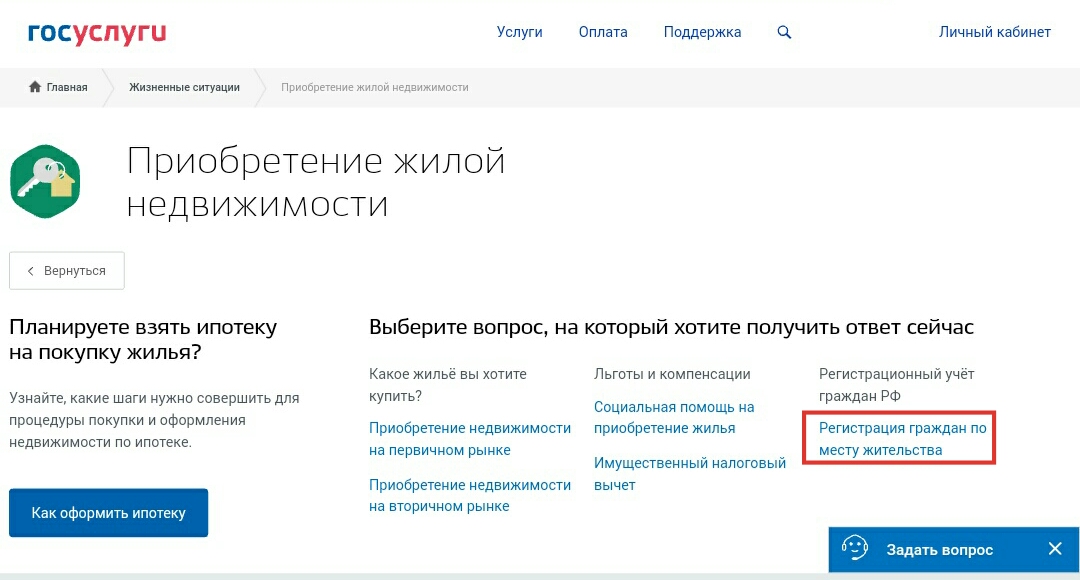Click the search magnifier icon
This screenshot has width=1080, height=580.
pos(784,32)
